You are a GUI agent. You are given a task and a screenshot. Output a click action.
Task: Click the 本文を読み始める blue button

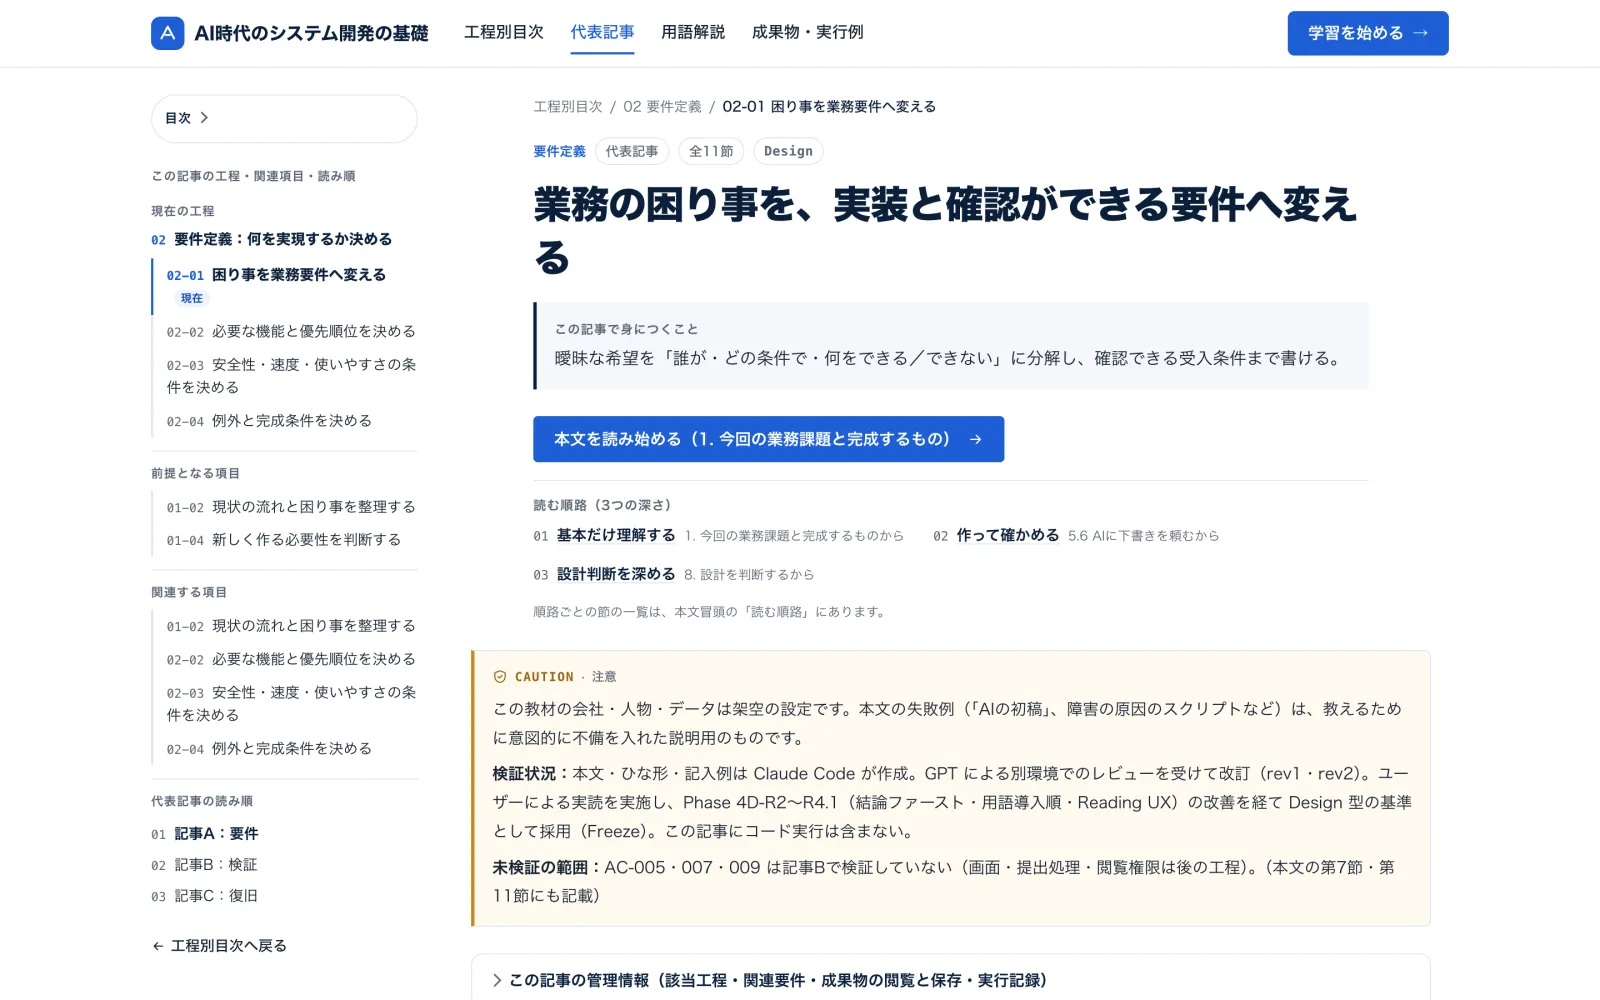pos(768,439)
